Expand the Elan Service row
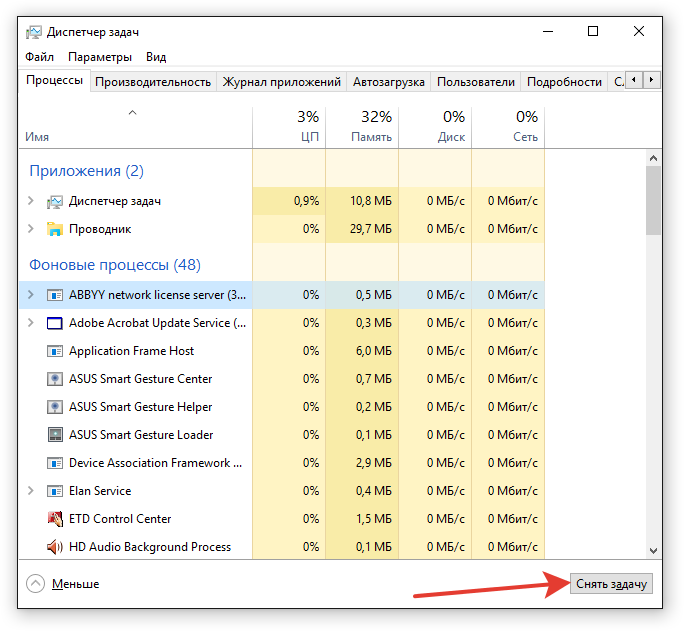Viewport: 684px width, 631px height. pyautogui.click(x=31, y=491)
